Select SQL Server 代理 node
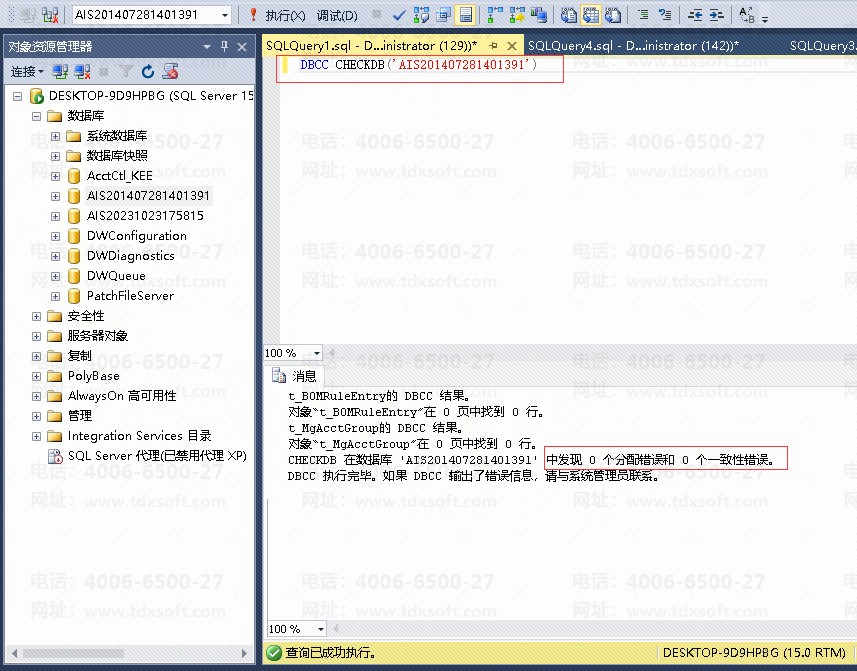The image size is (857, 671). [156, 456]
